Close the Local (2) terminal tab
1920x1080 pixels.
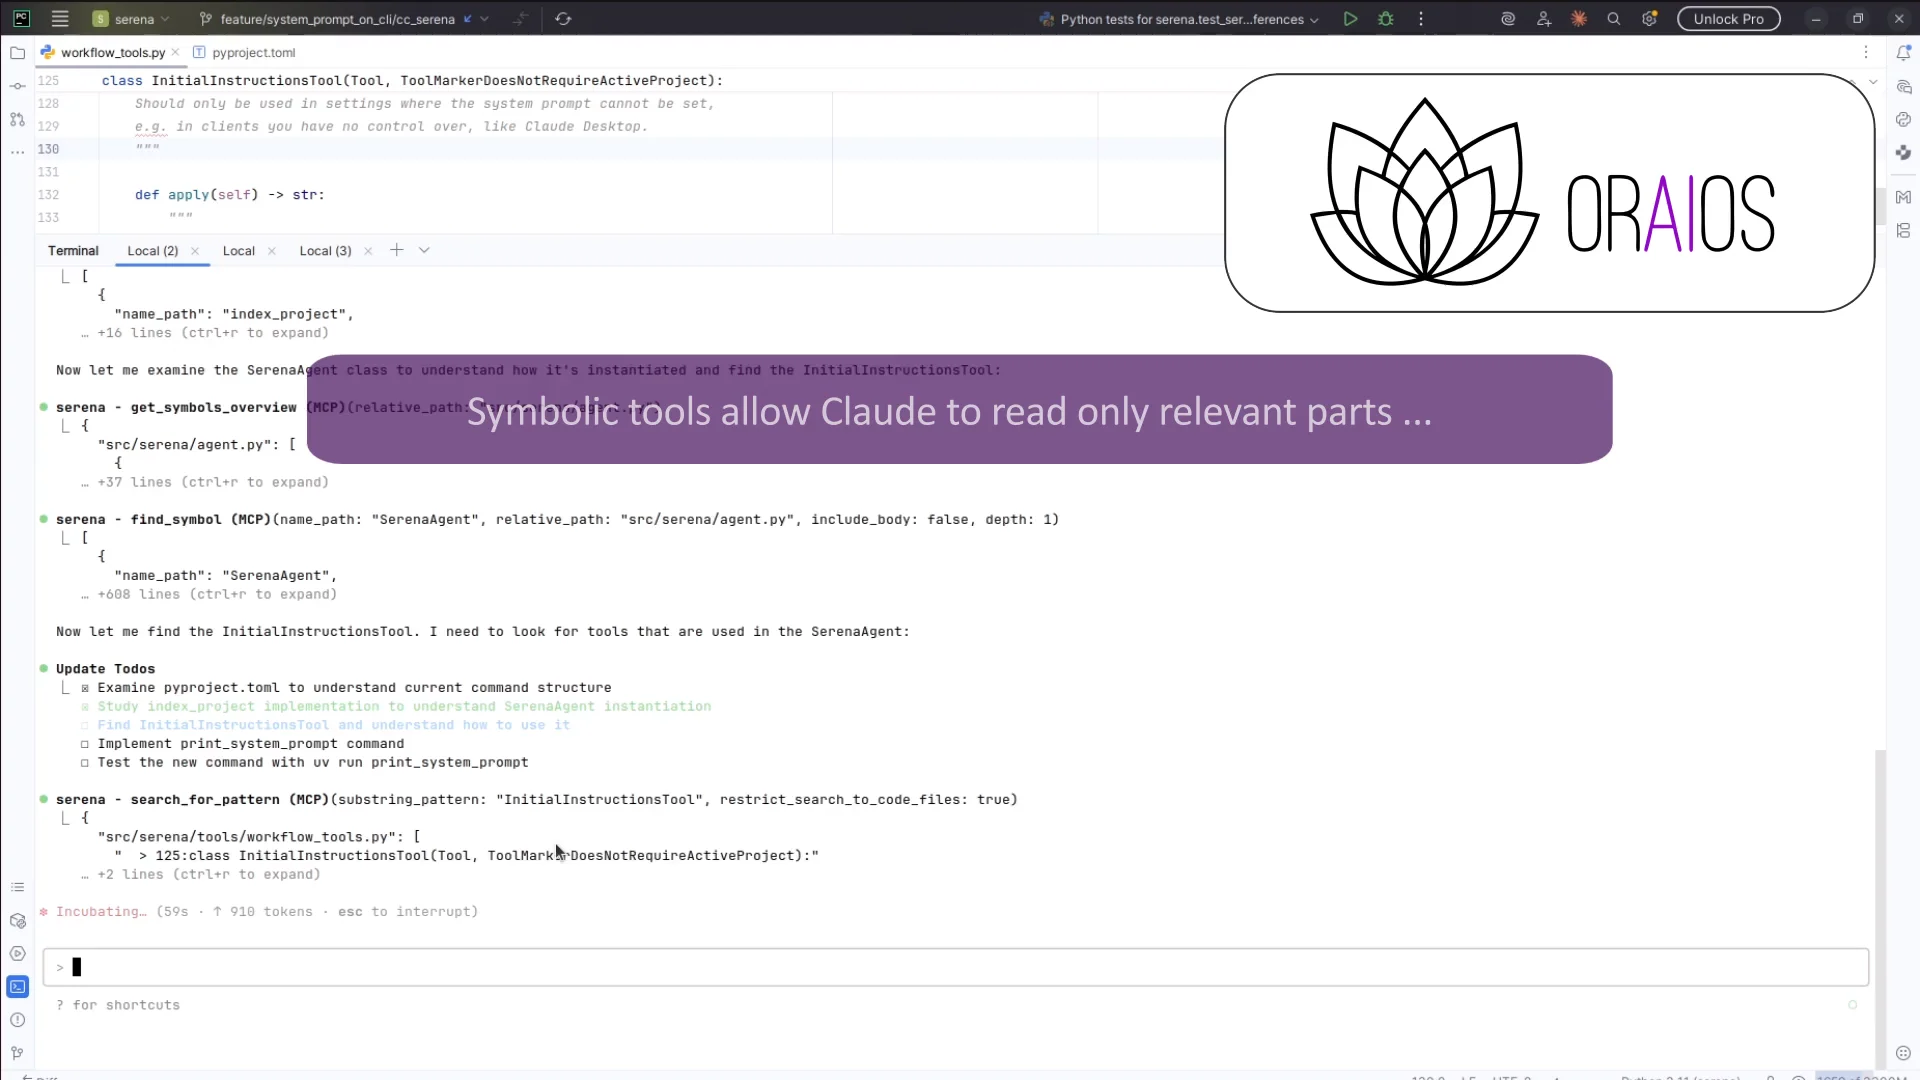(195, 251)
